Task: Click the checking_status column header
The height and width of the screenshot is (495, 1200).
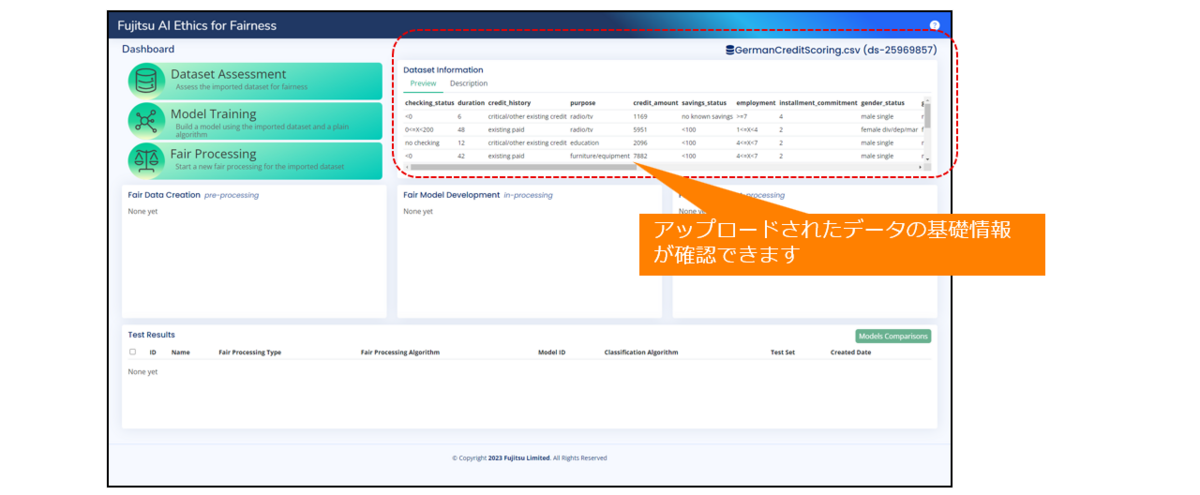Action: [x=430, y=103]
